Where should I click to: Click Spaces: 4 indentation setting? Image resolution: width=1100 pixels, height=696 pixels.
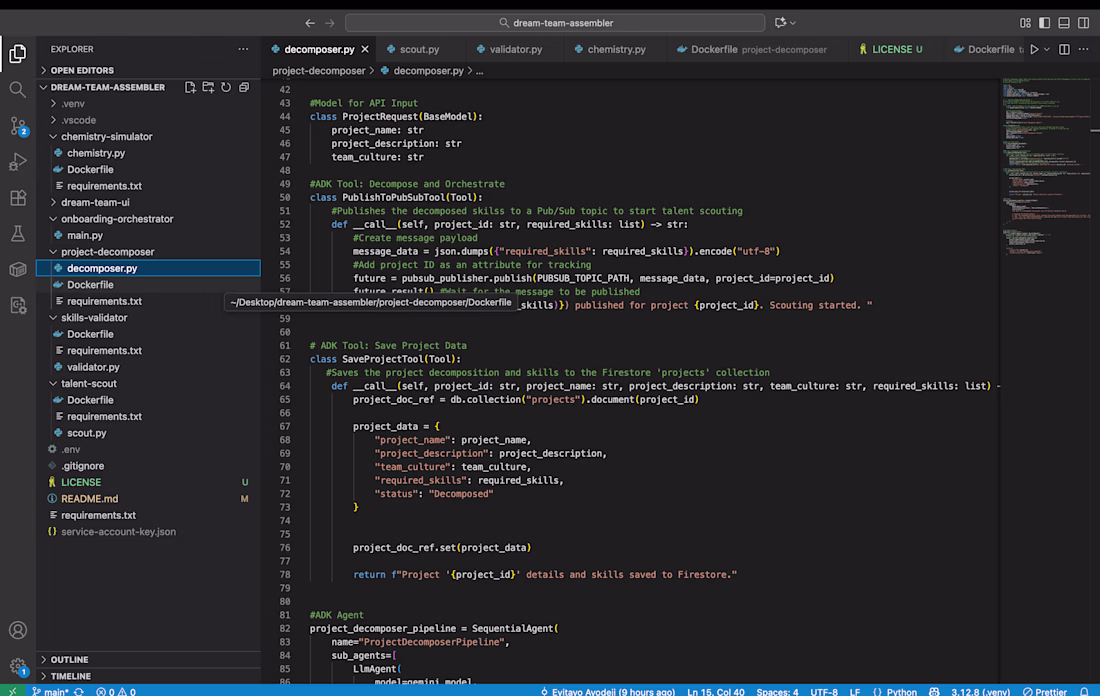(x=777, y=691)
